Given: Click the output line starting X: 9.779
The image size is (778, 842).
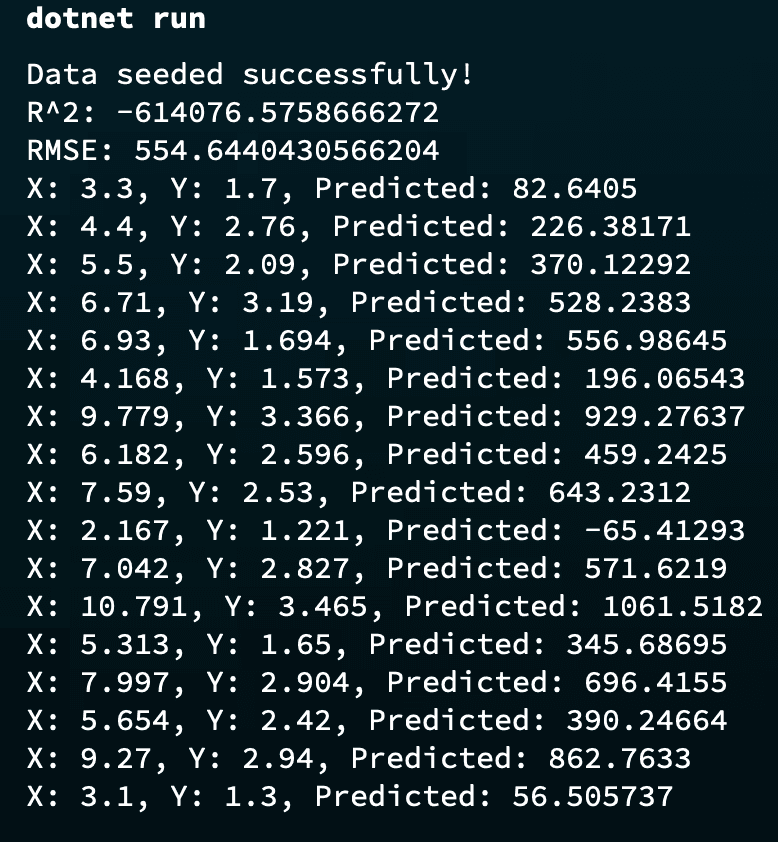Looking at the screenshot, I should [385, 416].
